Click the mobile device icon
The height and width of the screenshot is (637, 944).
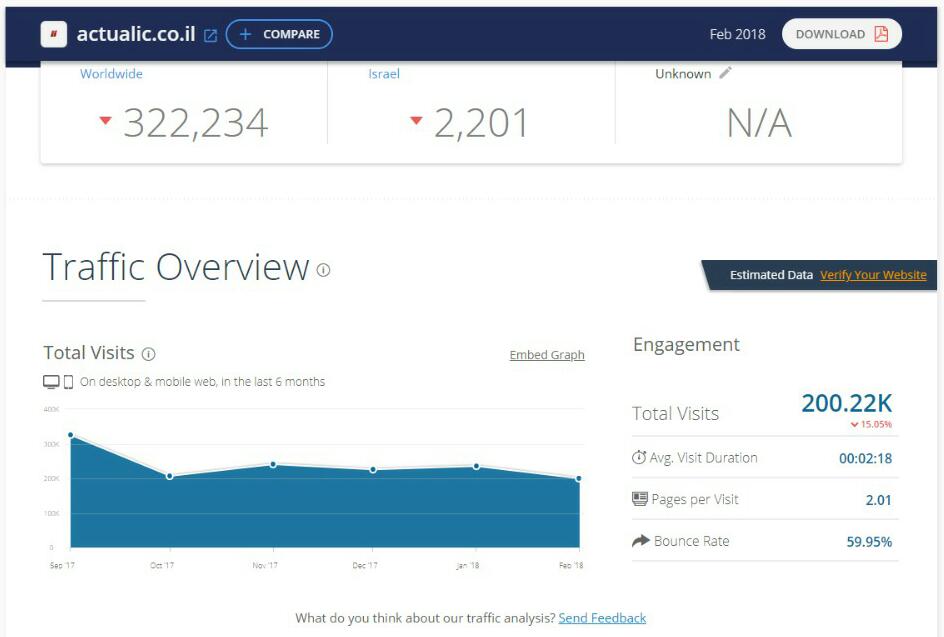click(x=69, y=382)
